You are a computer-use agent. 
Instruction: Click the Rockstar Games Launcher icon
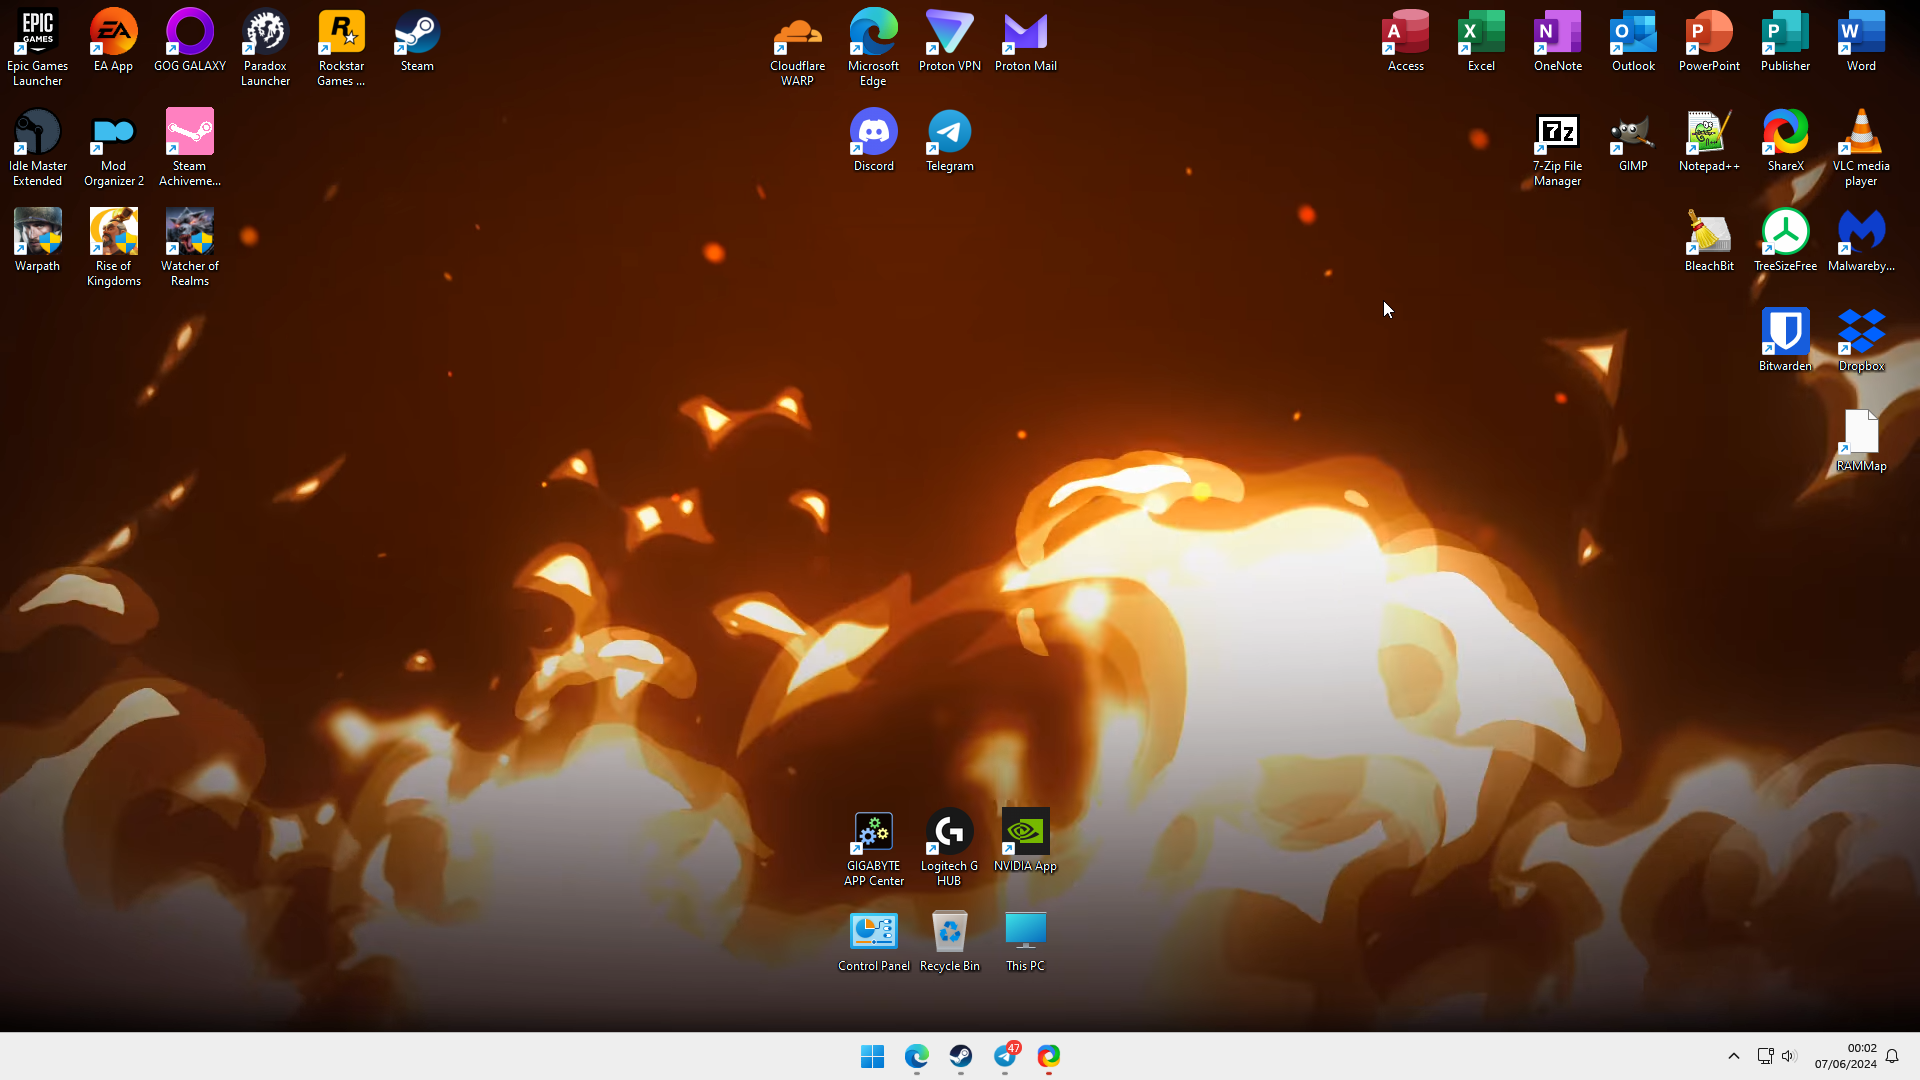(342, 46)
